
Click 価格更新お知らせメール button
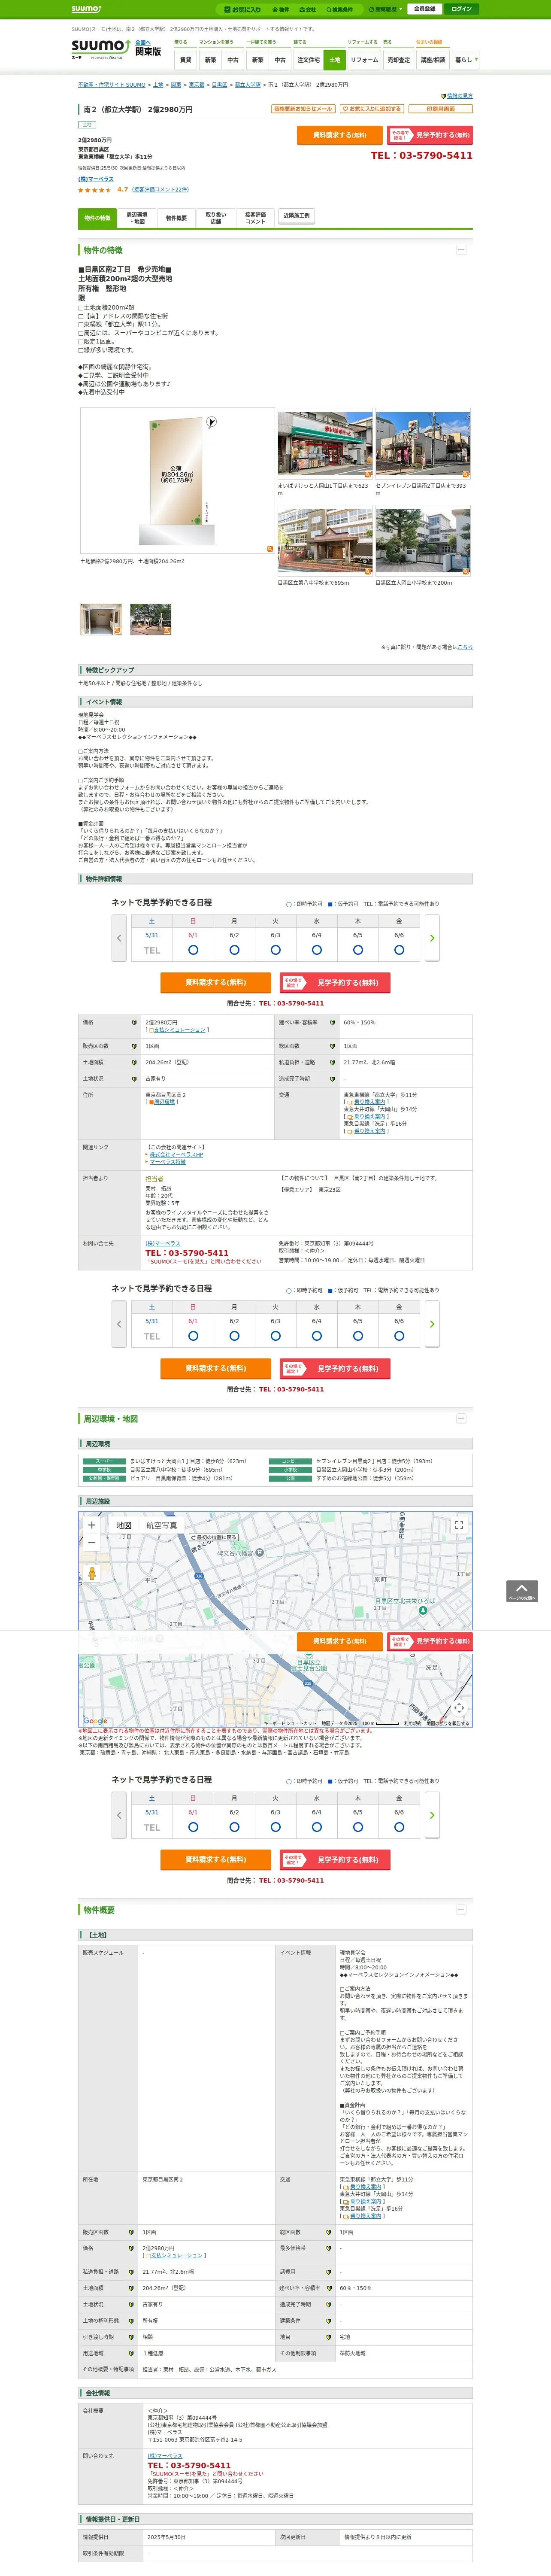click(303, 109)
